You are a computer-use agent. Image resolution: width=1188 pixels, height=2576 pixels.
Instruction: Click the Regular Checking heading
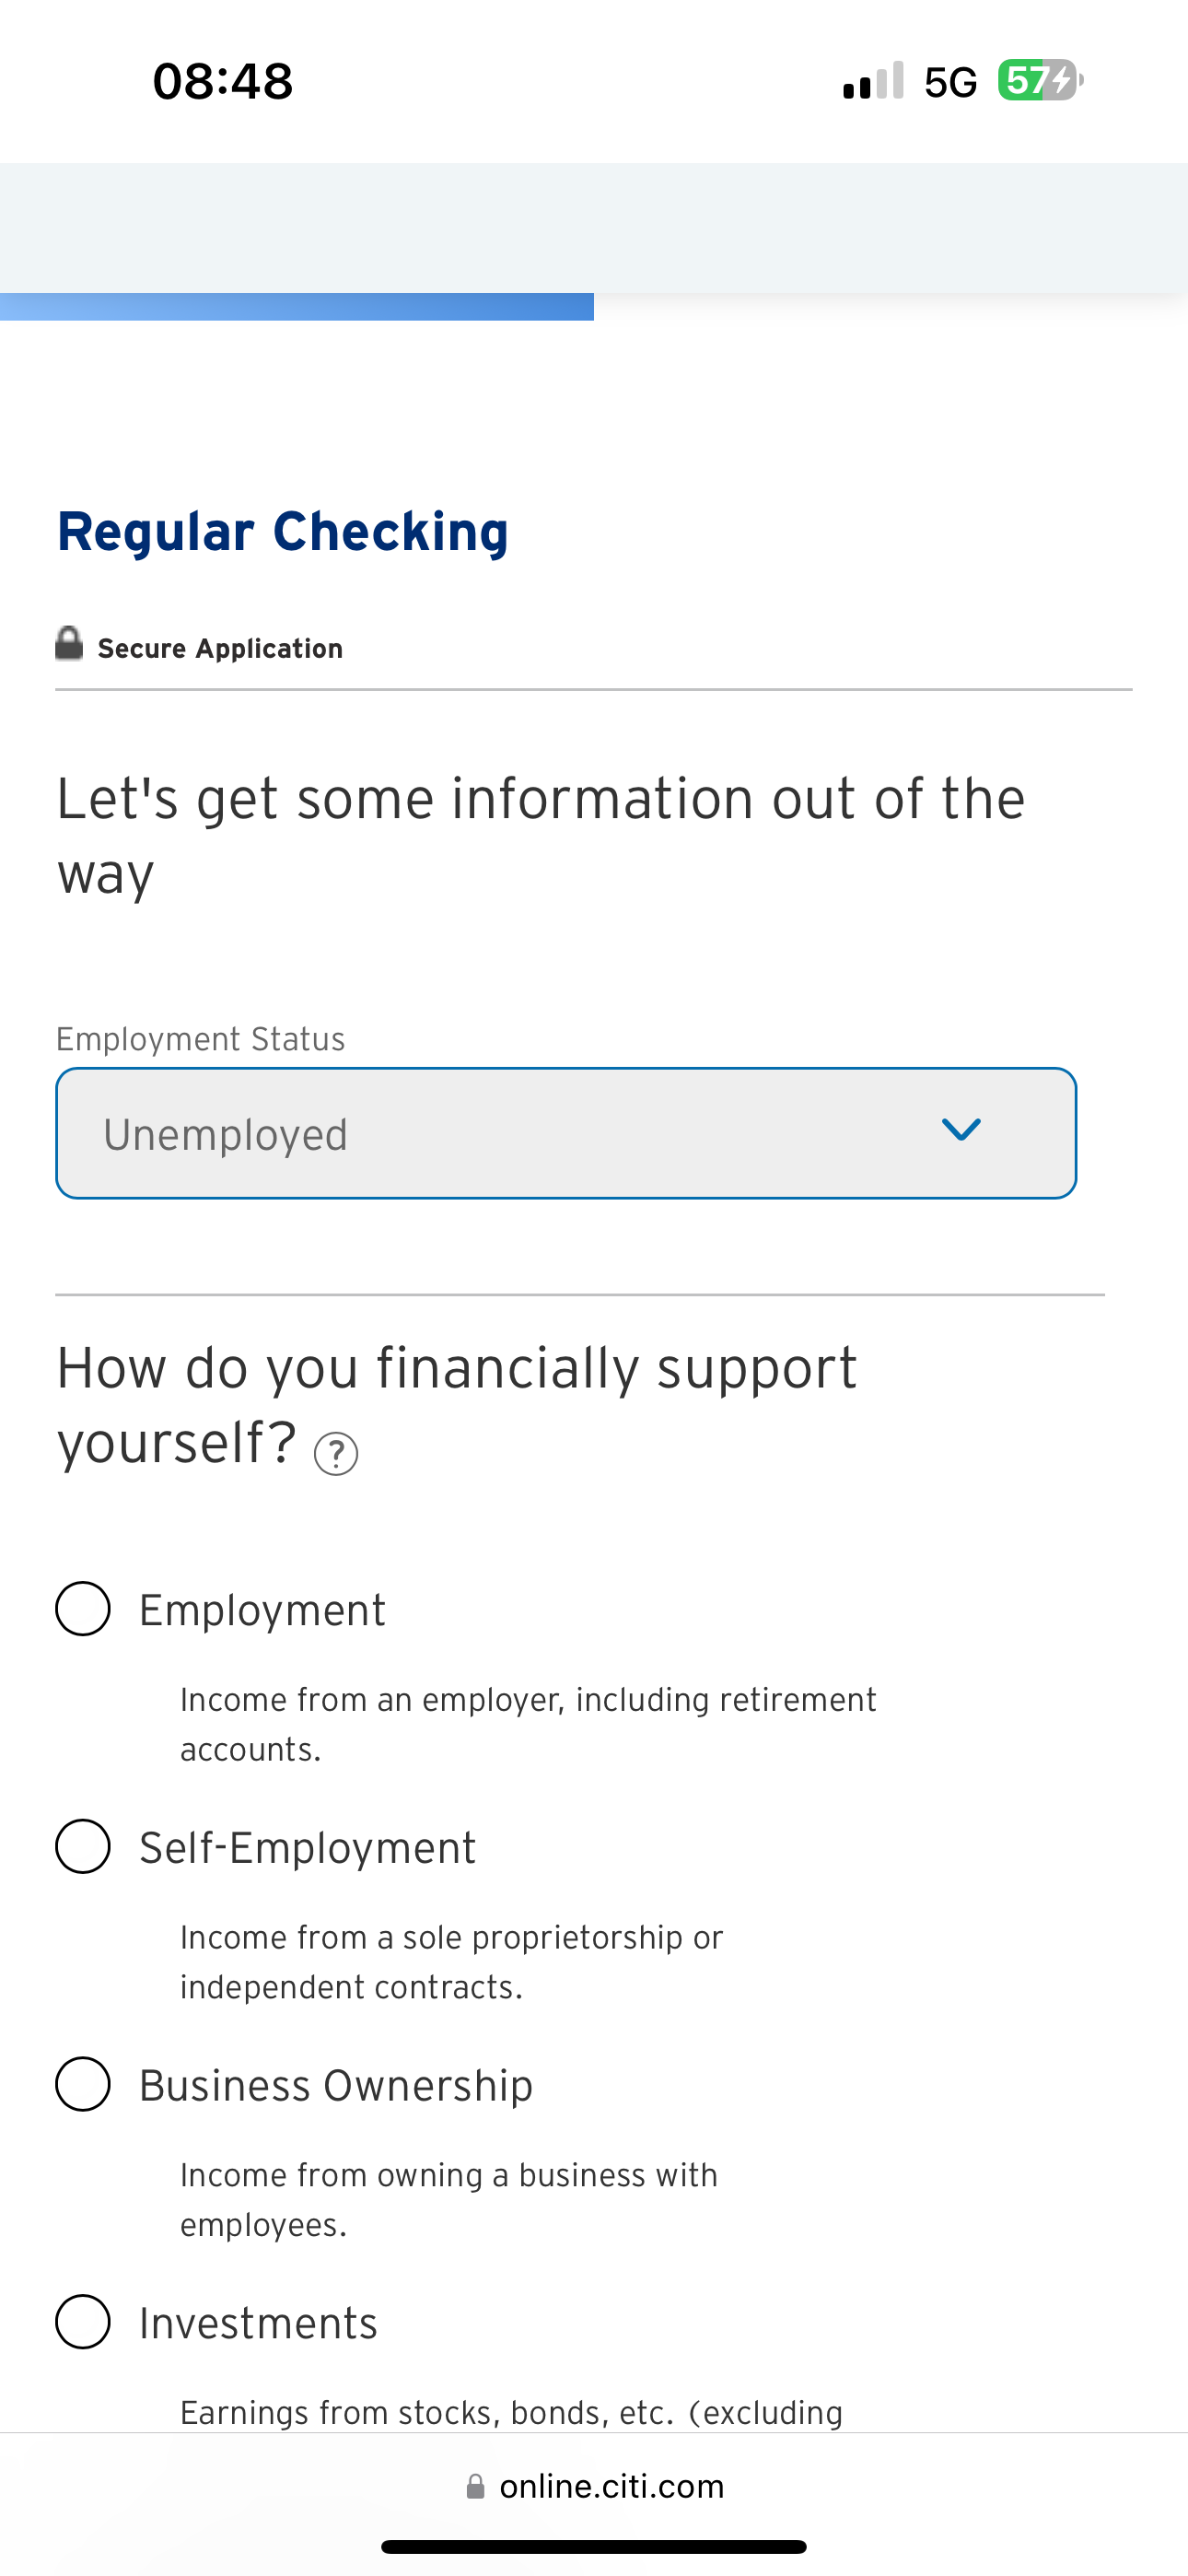[x=283, y=531]
